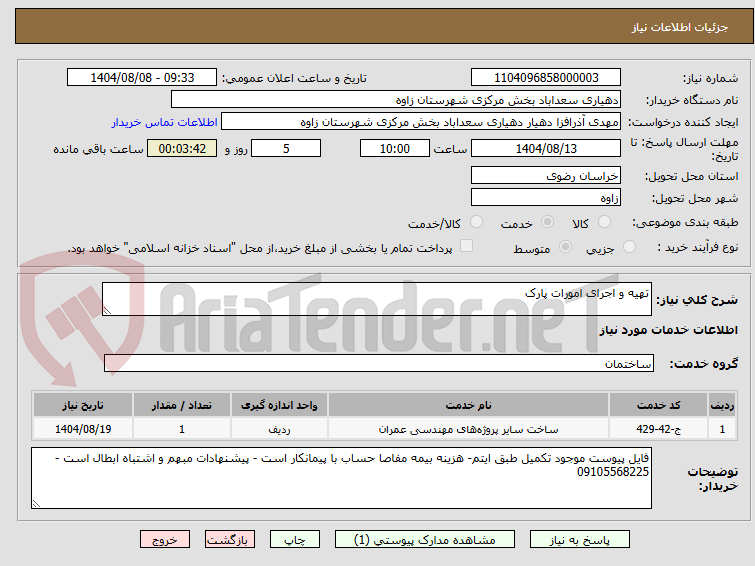The height and width of the screenshot is (566, 755).
Task: Select the کالا radio button
Action: [x=604, y=222]
